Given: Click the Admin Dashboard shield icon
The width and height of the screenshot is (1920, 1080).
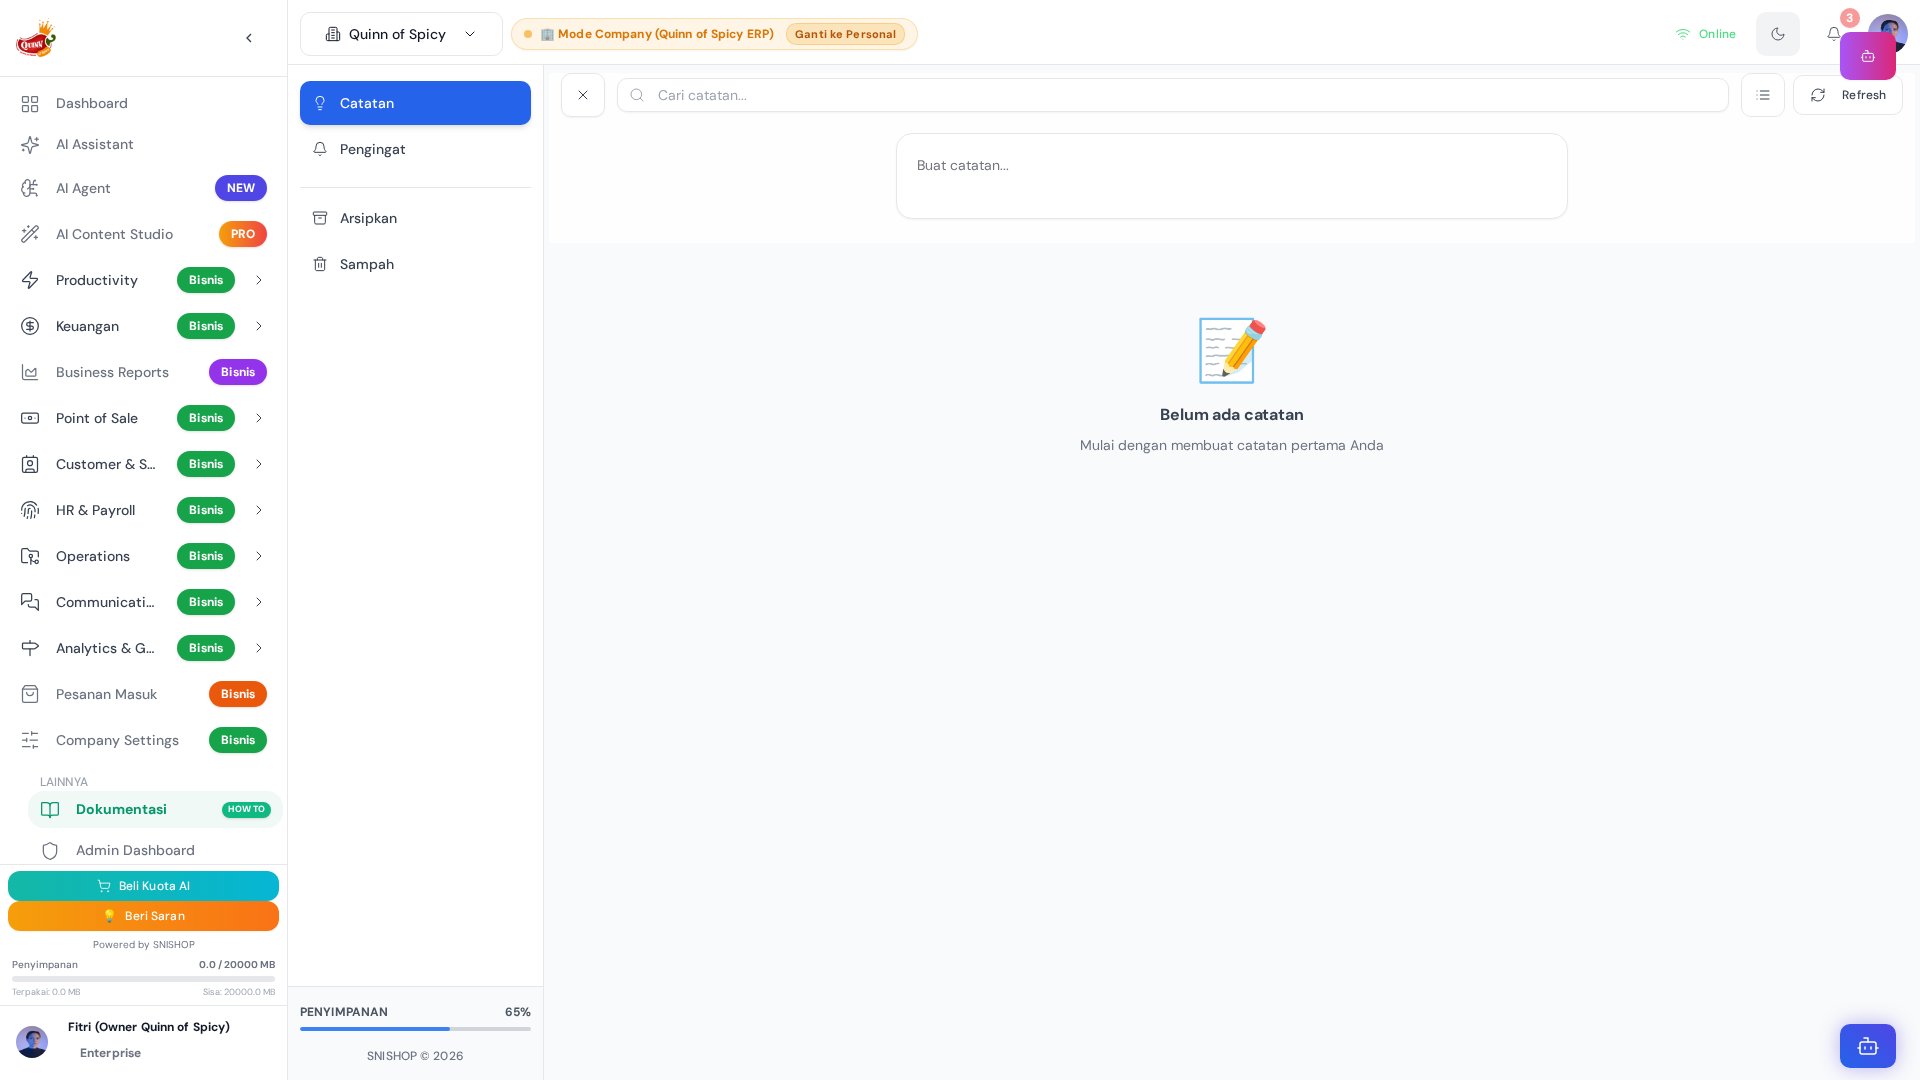Looking at the screenshot, I should (50, 851).
